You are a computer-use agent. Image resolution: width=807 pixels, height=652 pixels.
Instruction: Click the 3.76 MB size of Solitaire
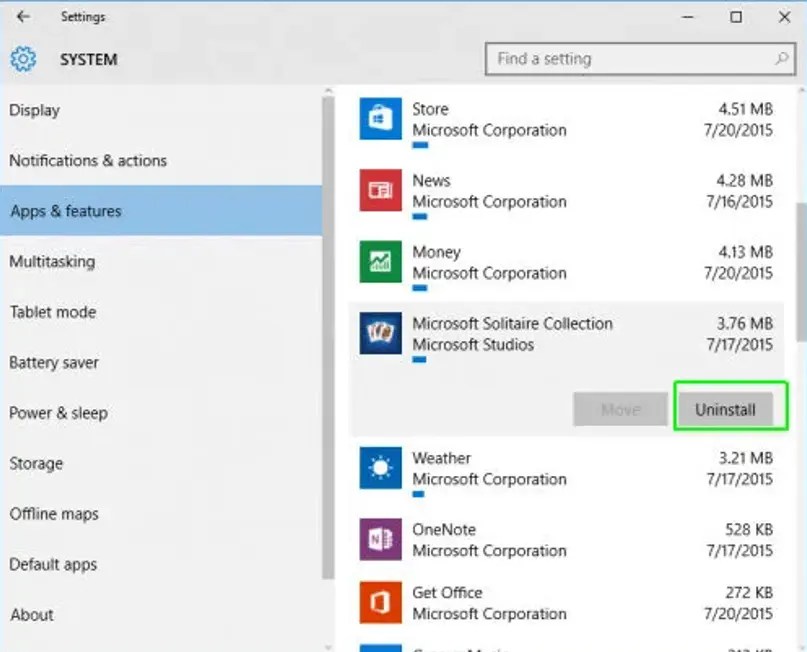click(745, 324)
